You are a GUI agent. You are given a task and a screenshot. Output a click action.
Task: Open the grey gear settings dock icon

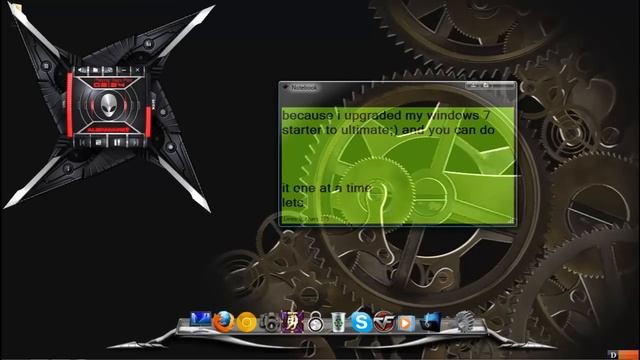click(x=464, y=322)
